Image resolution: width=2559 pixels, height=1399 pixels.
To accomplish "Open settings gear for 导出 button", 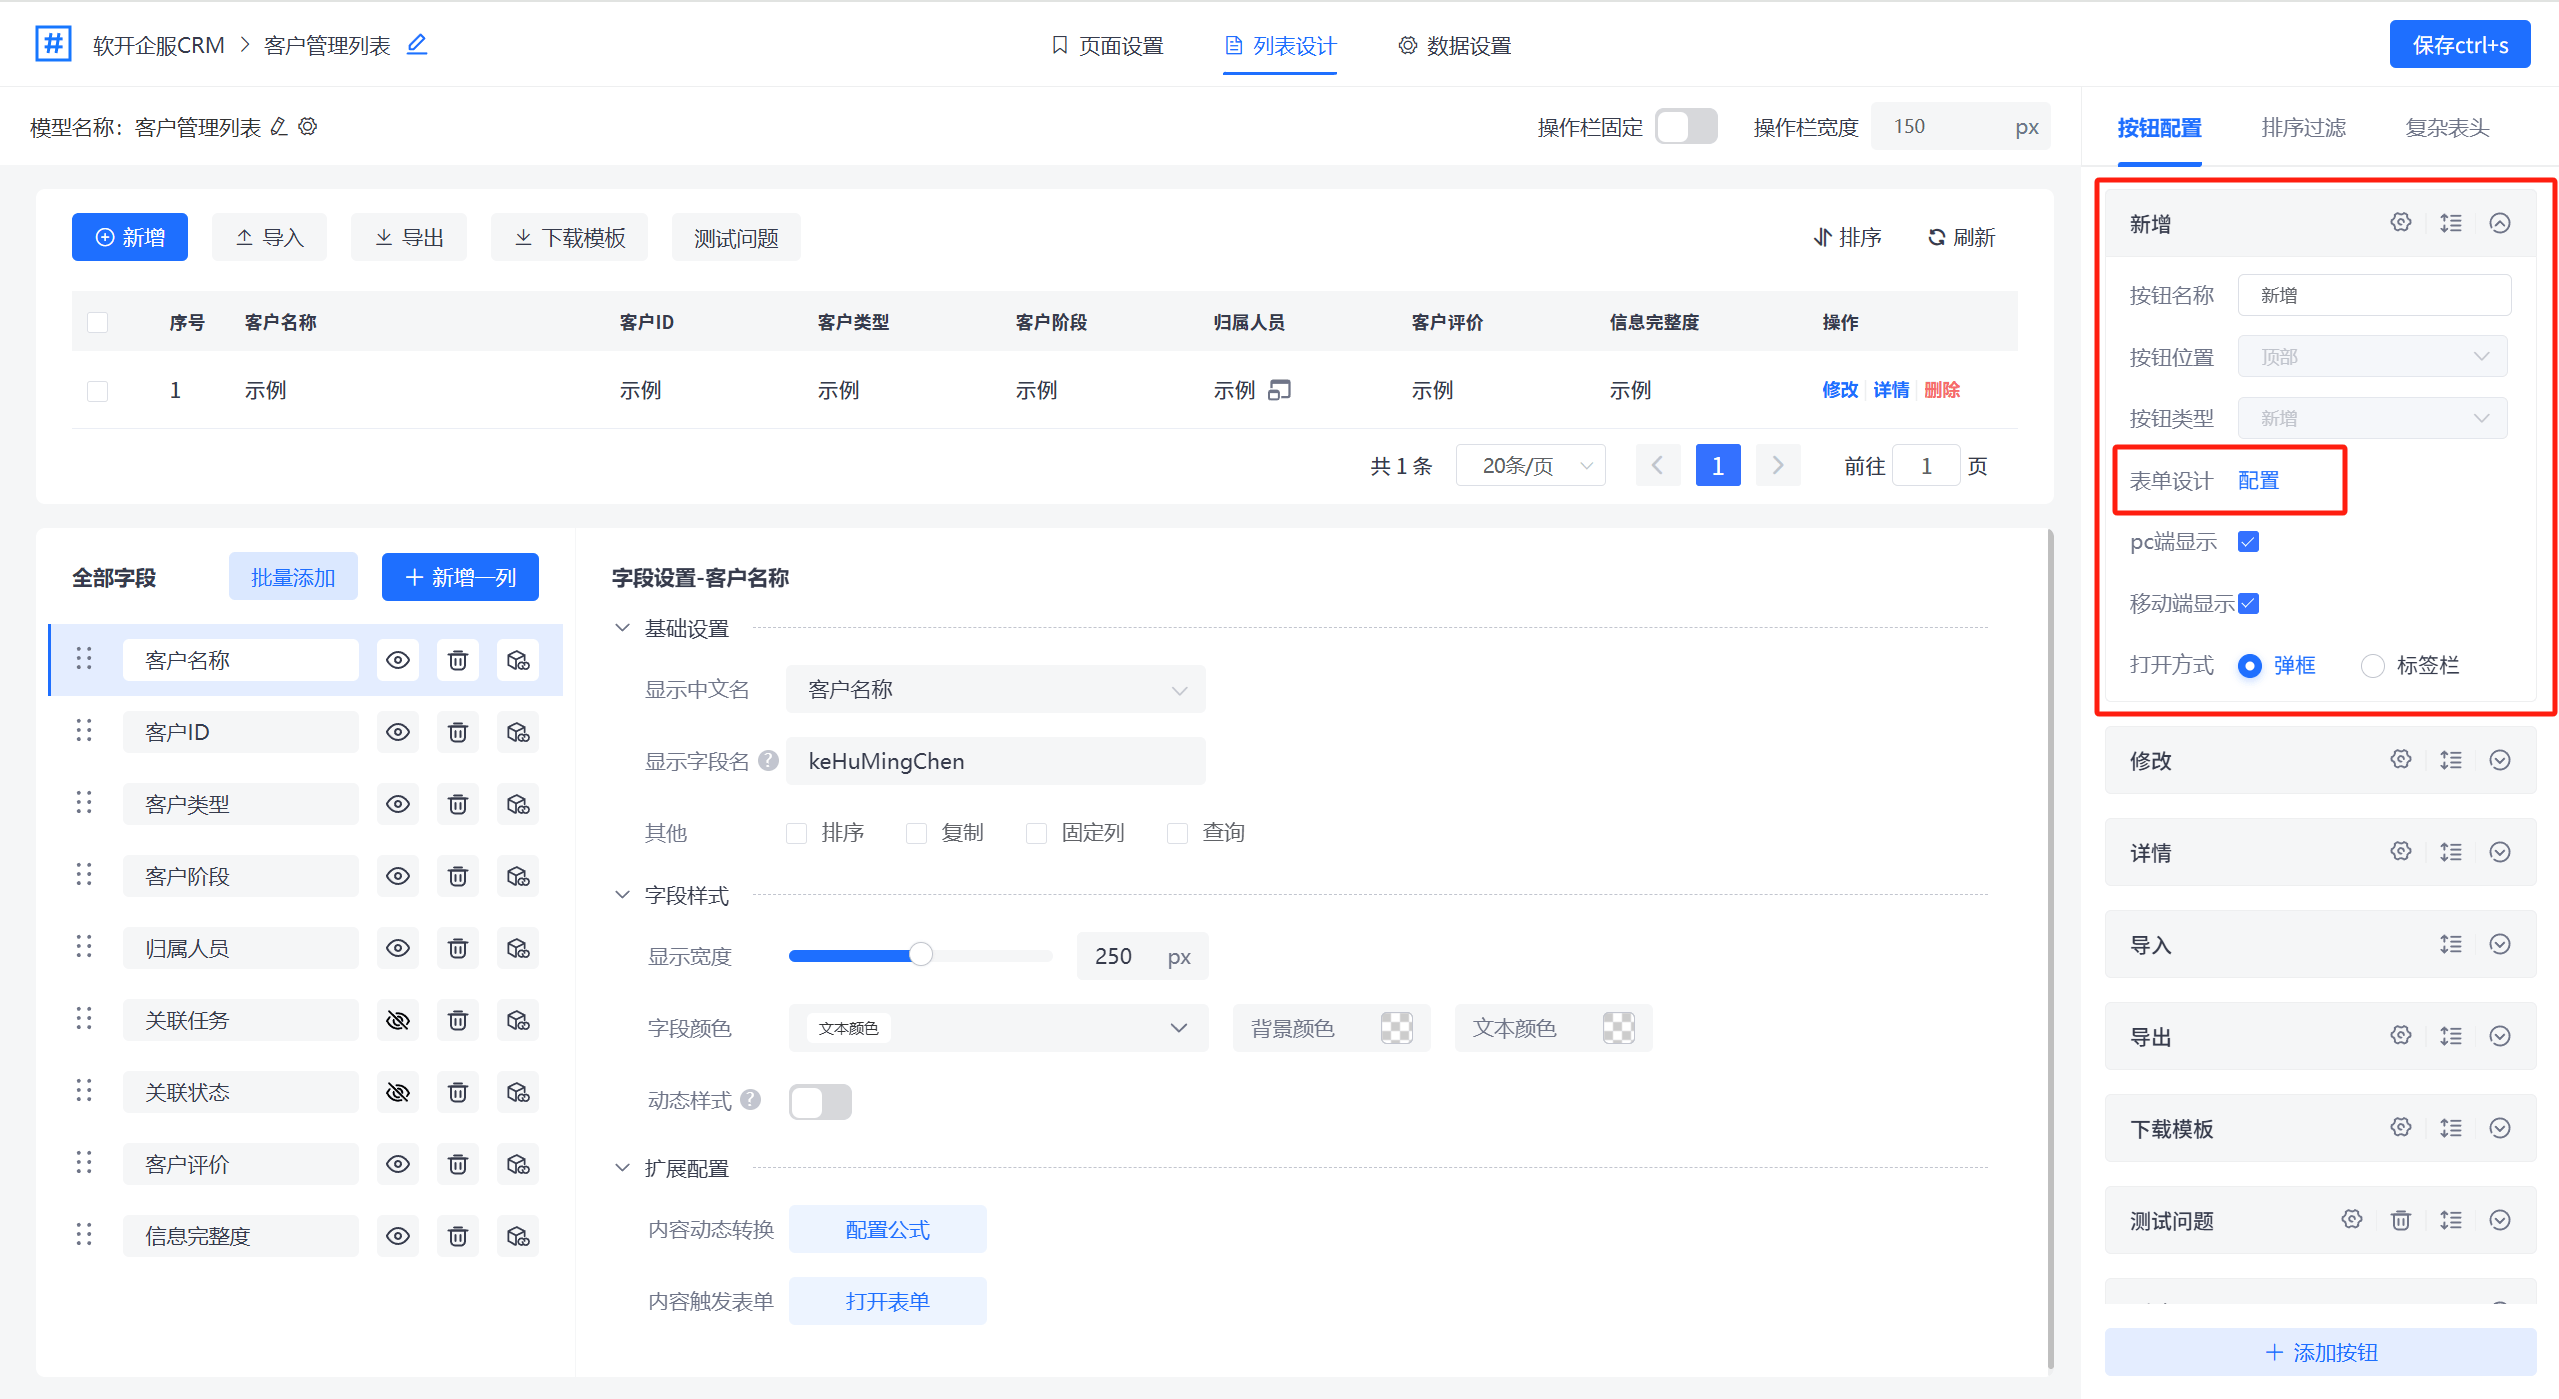I will [2401, 1036].
